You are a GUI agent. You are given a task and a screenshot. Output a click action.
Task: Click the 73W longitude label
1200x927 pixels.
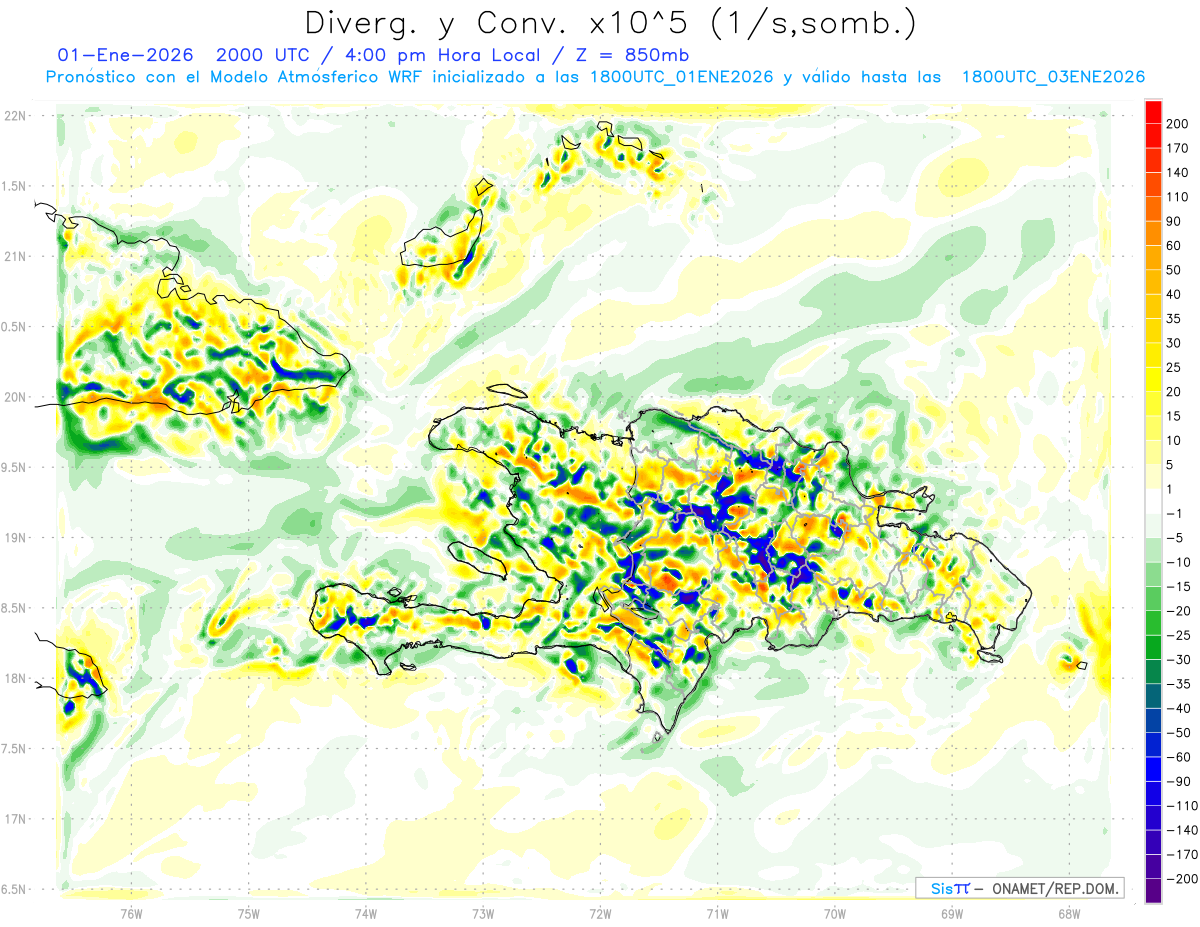(483, 912)
